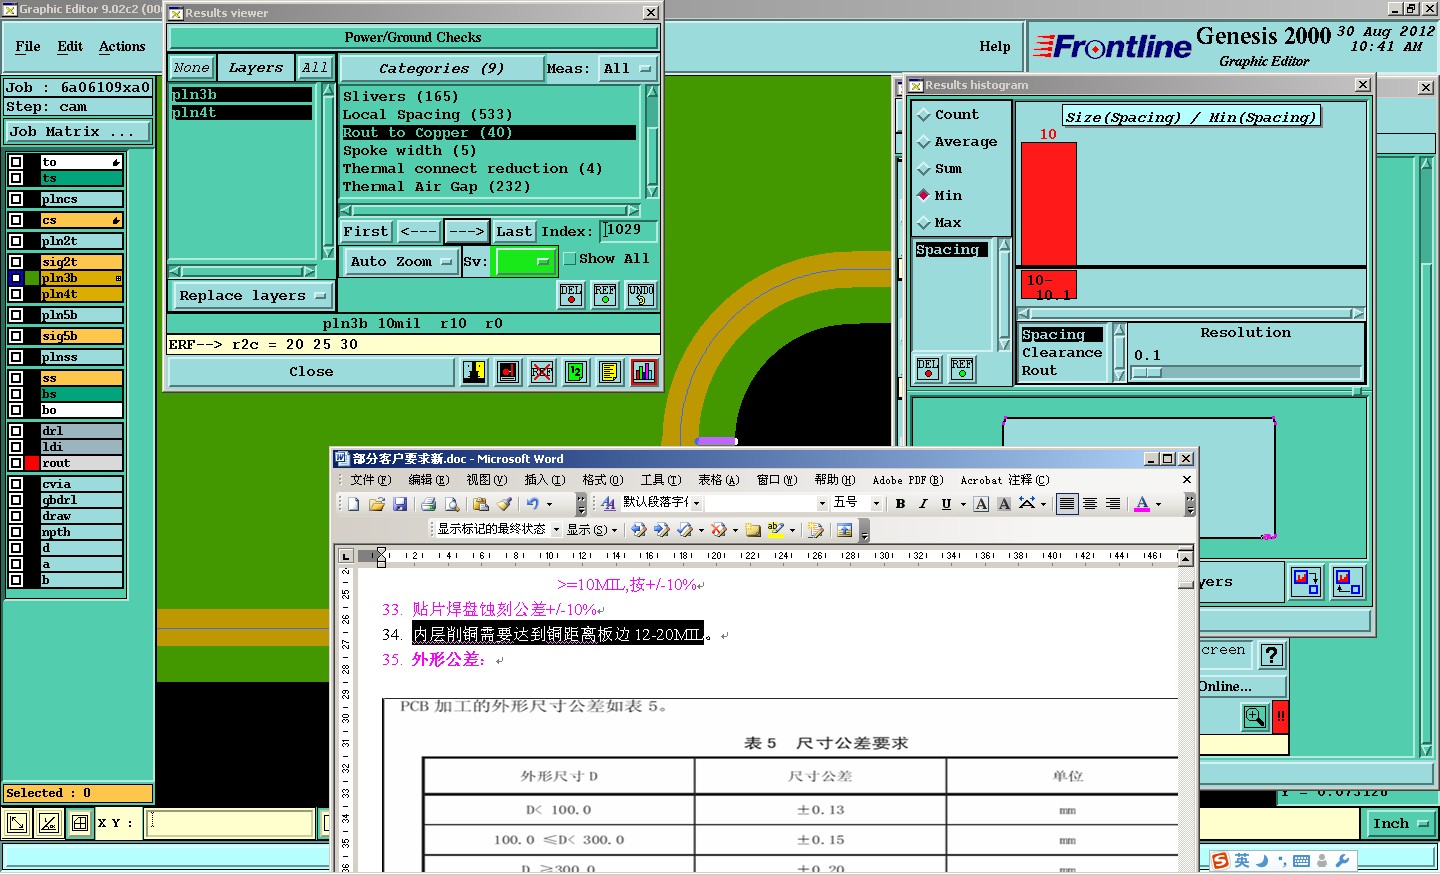Image resolution: width=1440 pixels, height=876 pixels.
Task: Click REF icon in Results histogram
Action: 962,369
